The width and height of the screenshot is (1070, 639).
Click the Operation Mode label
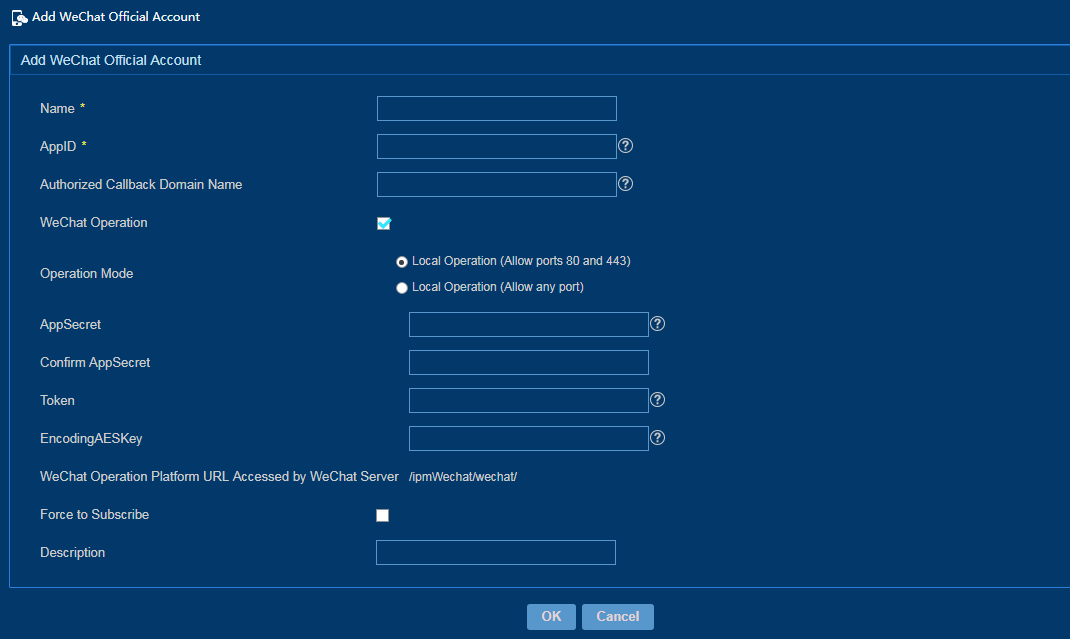point(87,274)
